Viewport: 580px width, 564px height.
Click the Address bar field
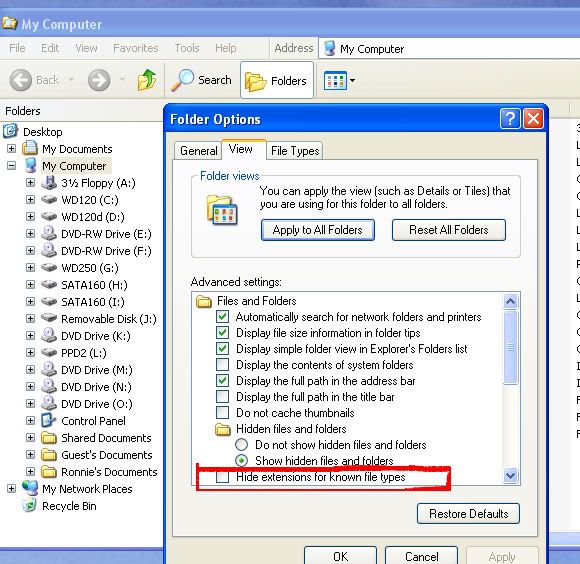449,48
